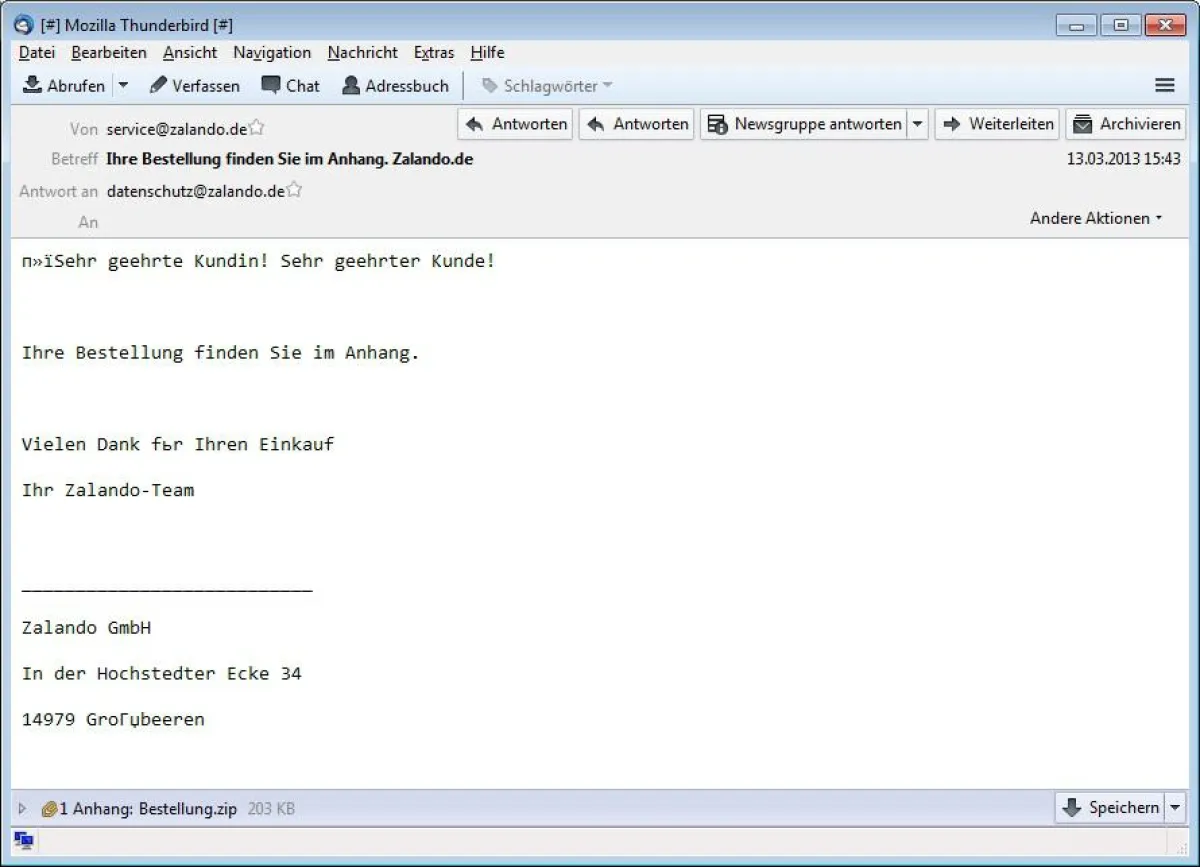The height and width of the screenshot is (867, 1200).
Task: Open the Nachricht menu
Action: 362,52
